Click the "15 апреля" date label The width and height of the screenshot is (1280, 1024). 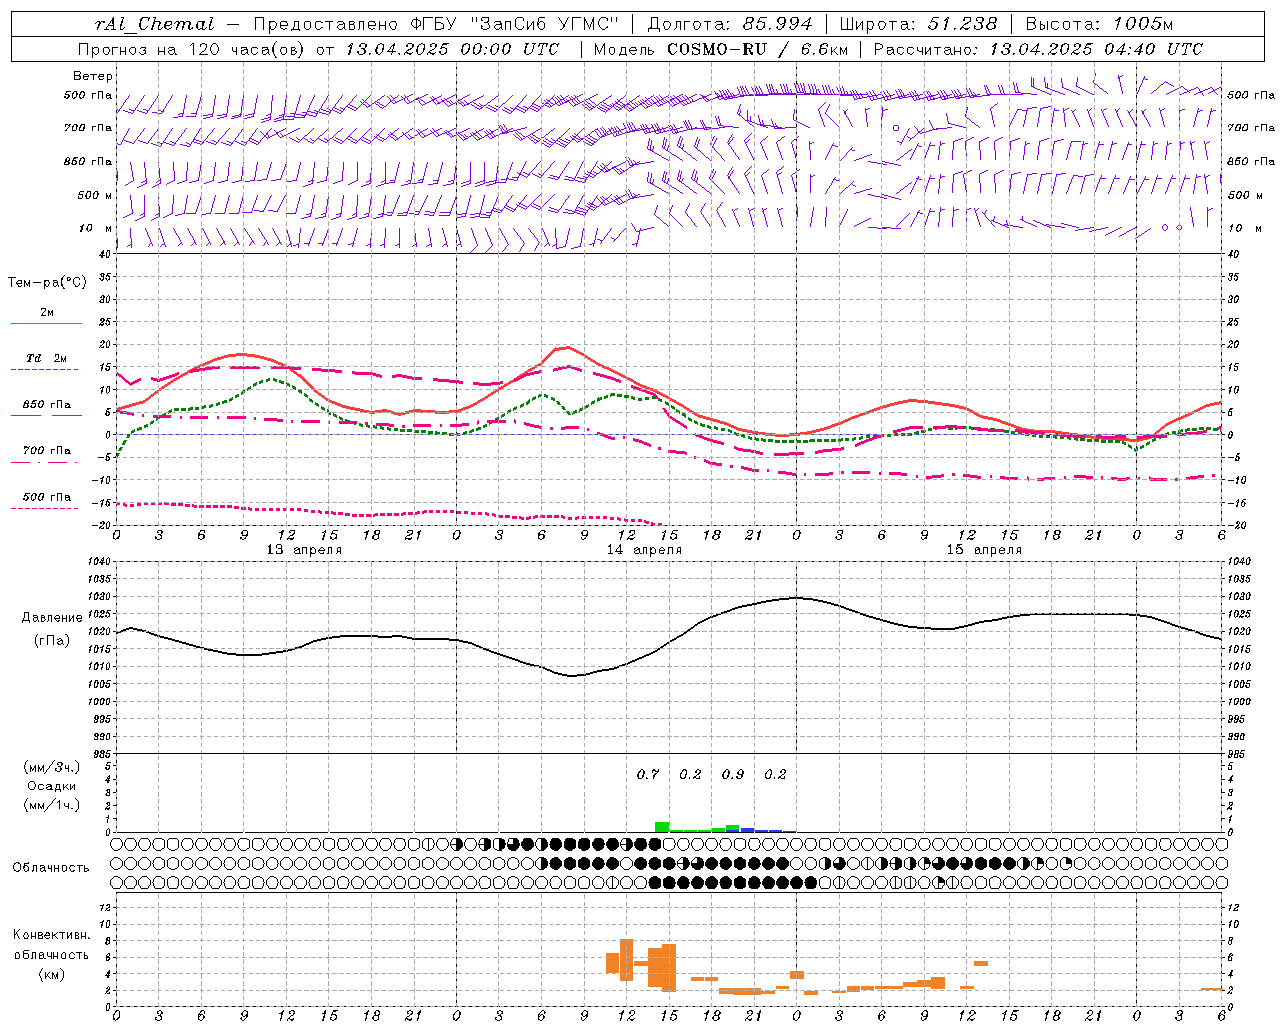click(x=984, y=550)
